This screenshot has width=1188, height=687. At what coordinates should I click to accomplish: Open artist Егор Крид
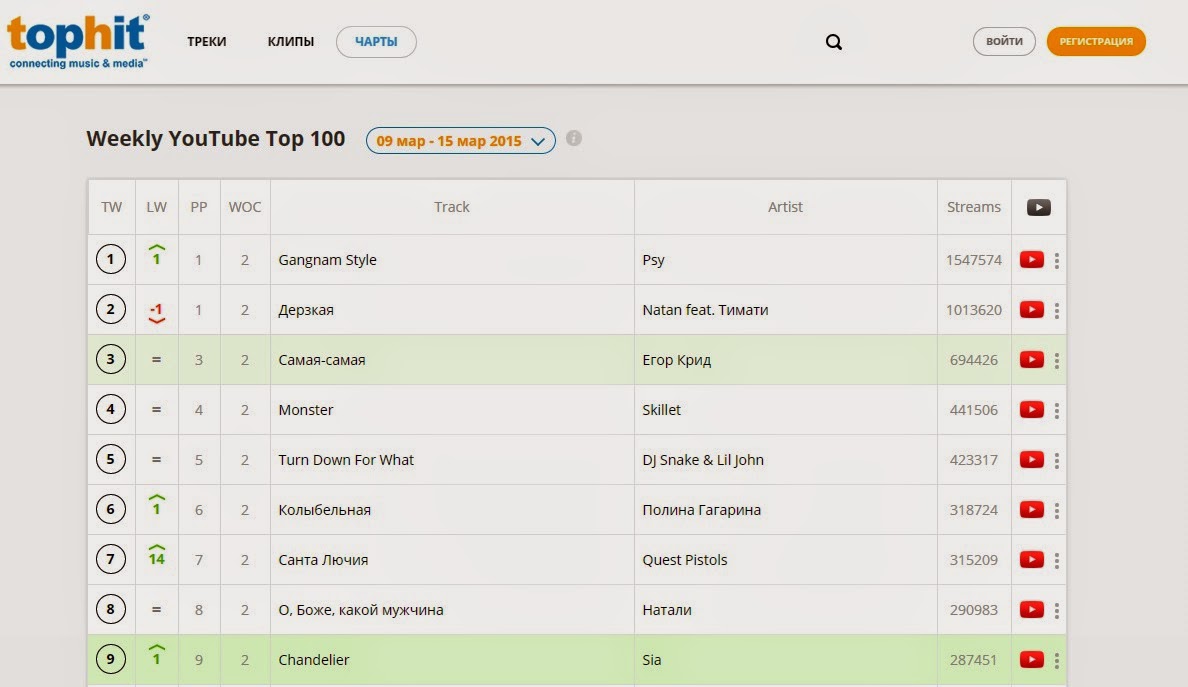click(x=677, y=360)
